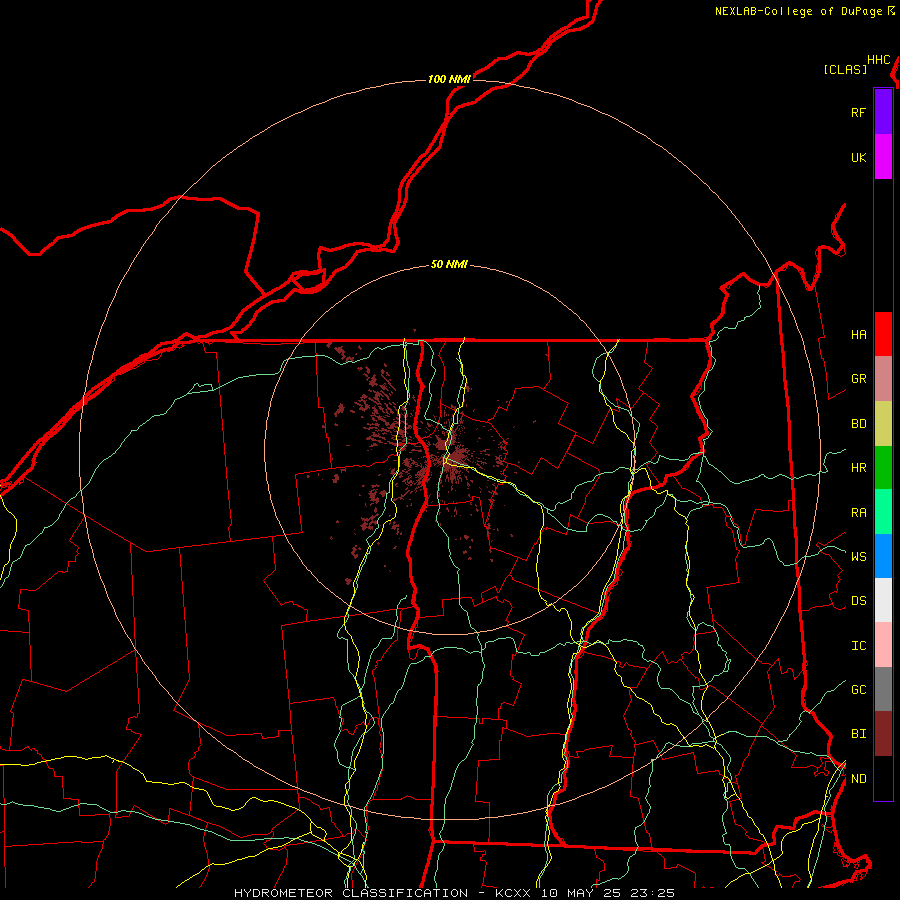This screenshot has height=900, width=900.
Task: Select the GC gray legend swatch
Action: [x=883, y=689]
